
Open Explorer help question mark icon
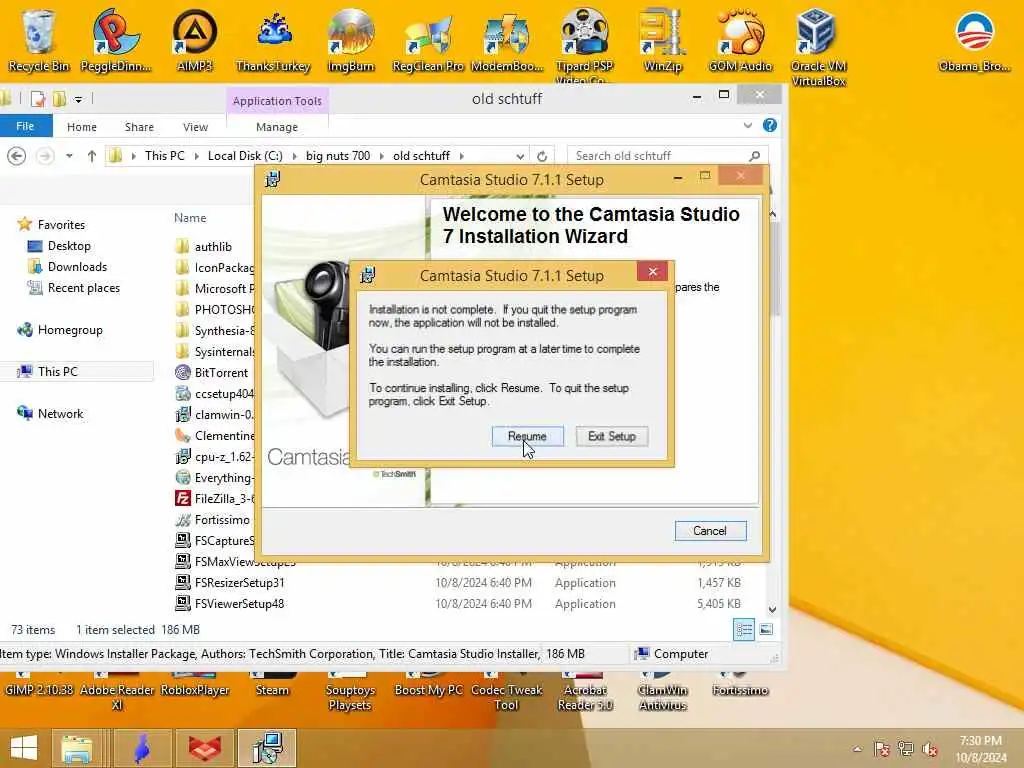pyautogui.click(x=770, y=125)
